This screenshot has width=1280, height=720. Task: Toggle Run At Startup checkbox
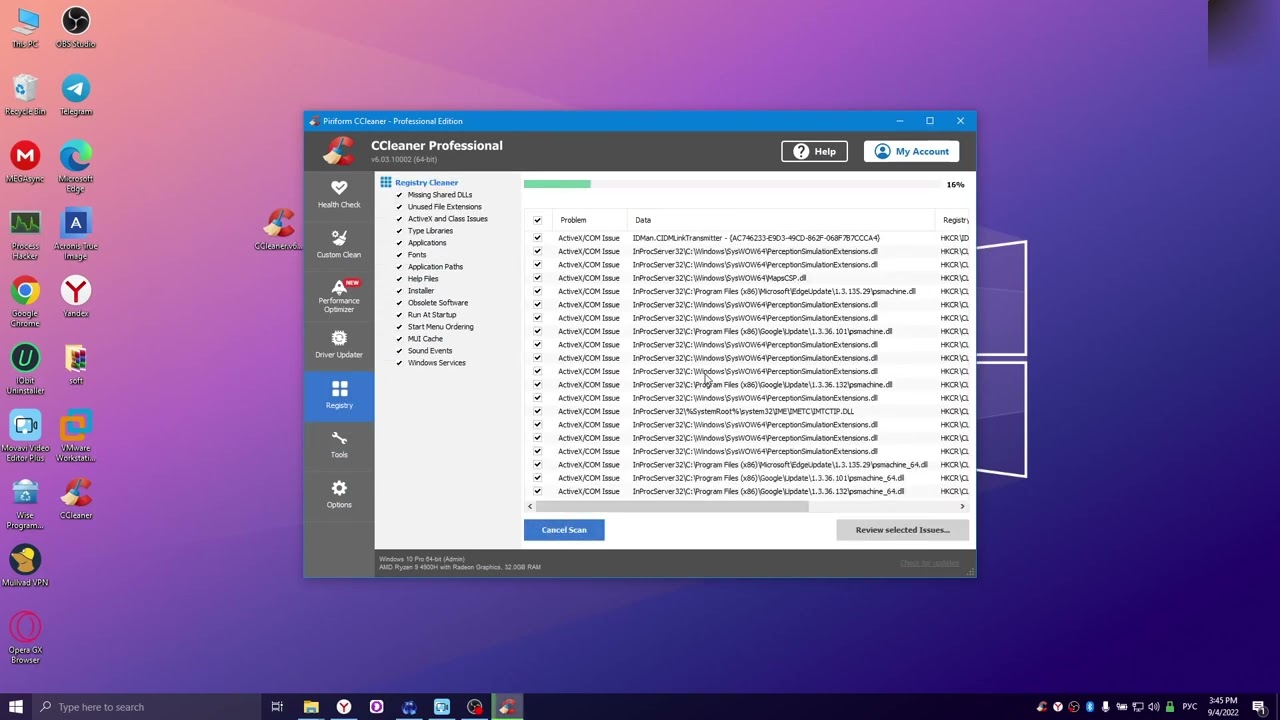point(399,315)
